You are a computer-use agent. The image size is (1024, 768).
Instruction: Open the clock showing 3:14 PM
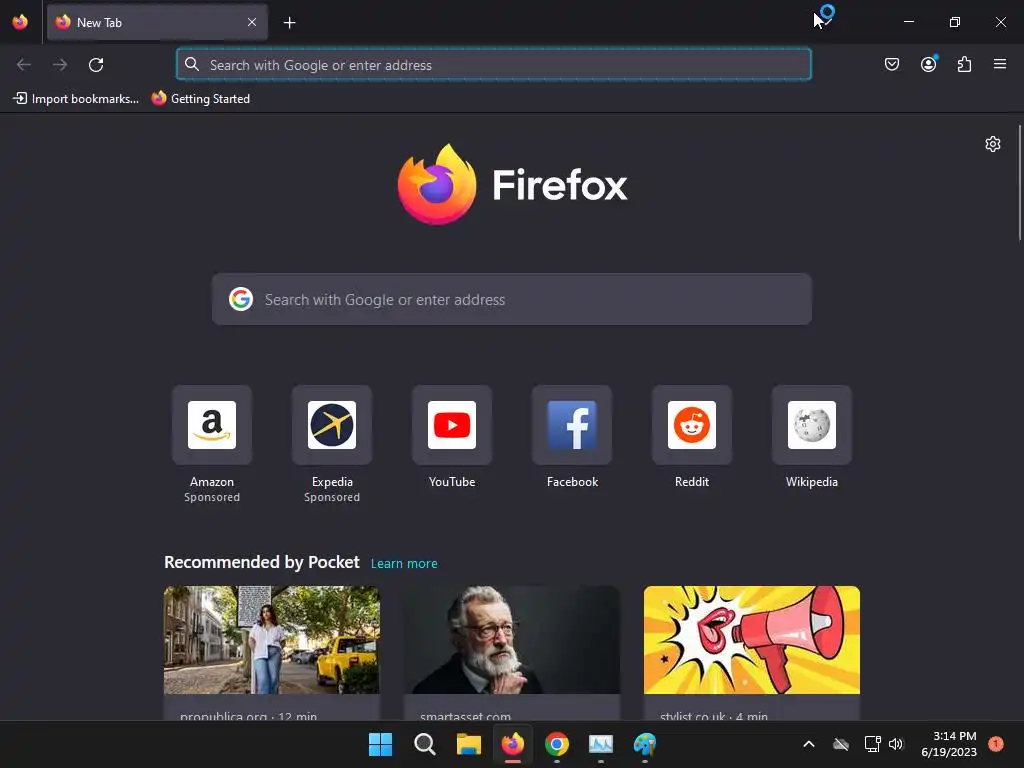(949, 744)
